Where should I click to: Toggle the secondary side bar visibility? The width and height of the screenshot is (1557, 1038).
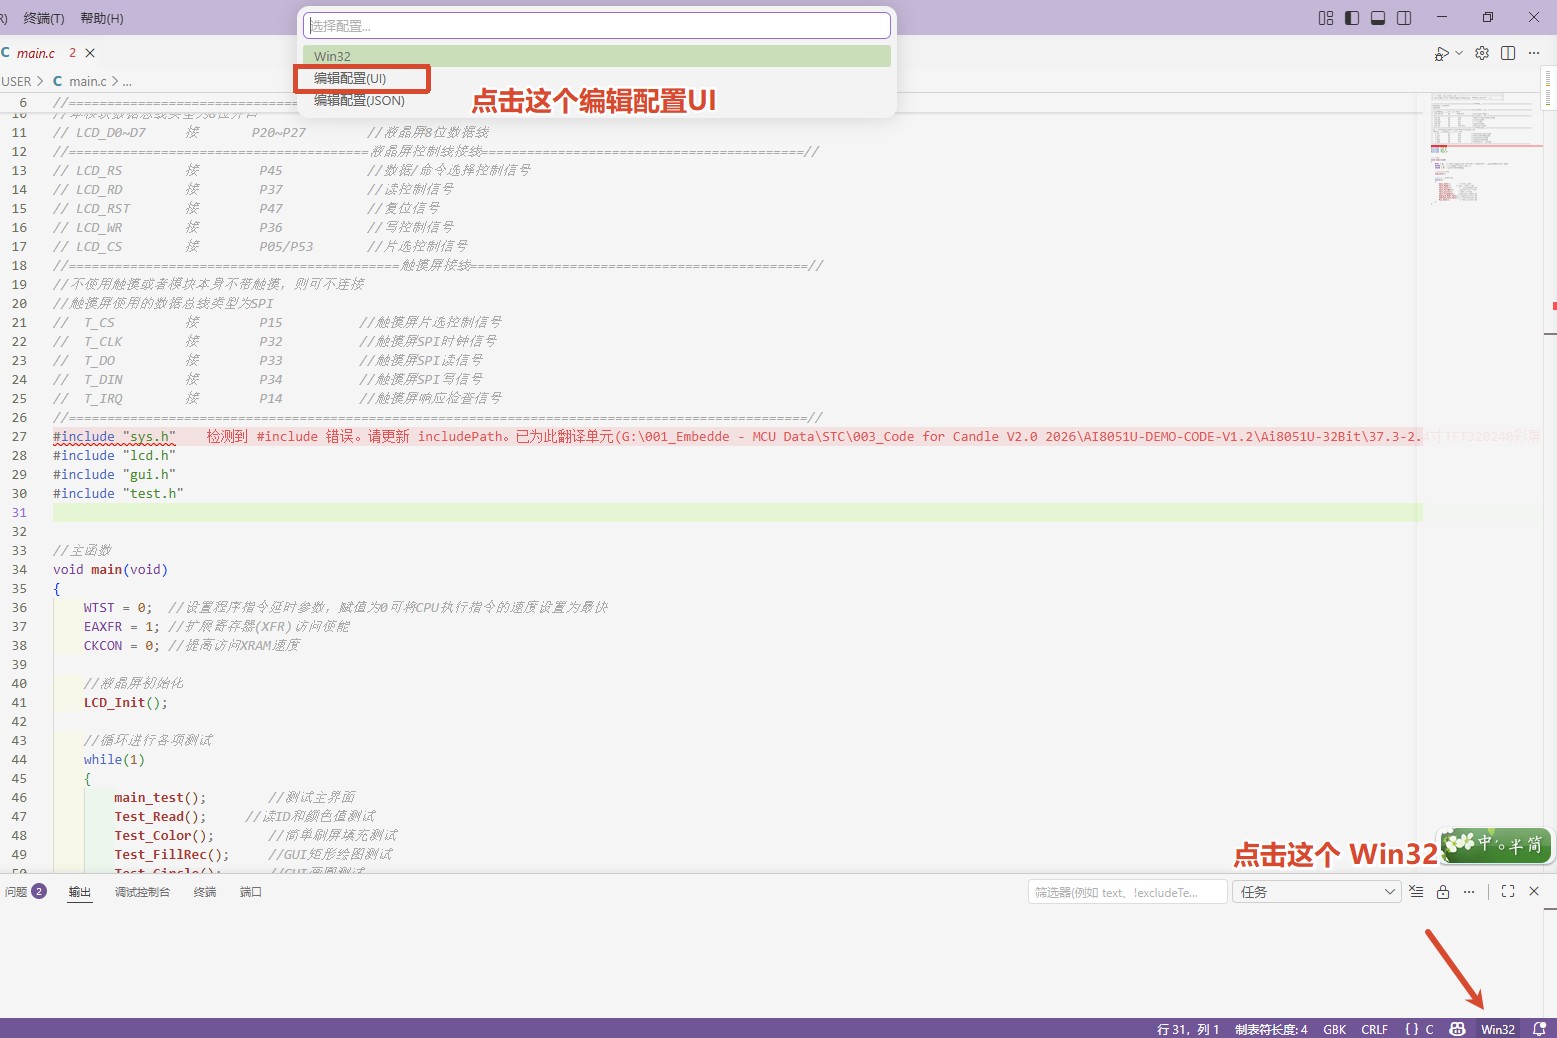pos(1404,18)
